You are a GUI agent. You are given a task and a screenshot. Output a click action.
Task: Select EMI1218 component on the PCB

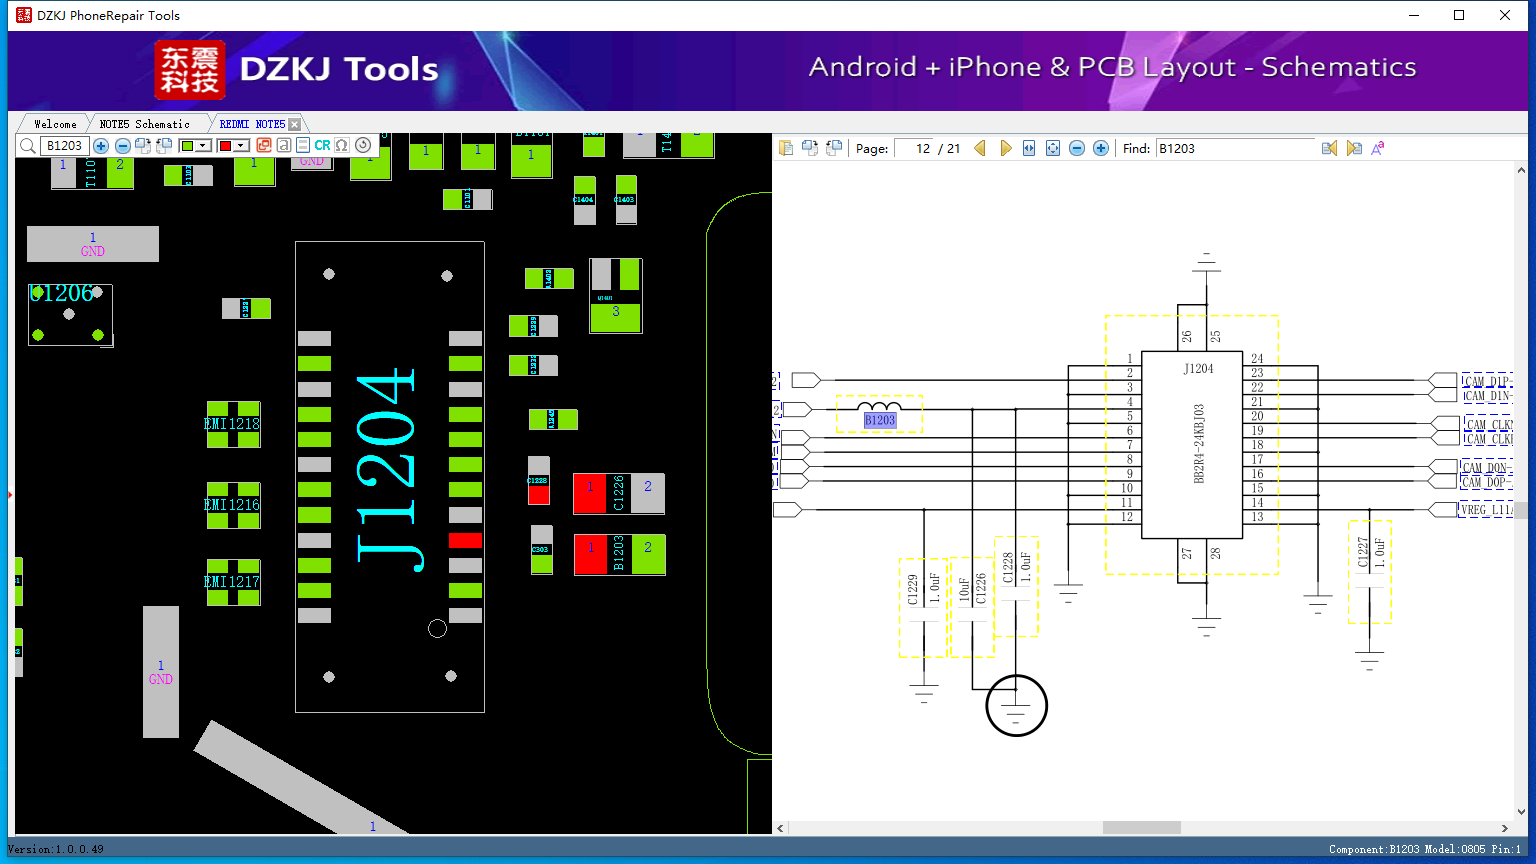(x=233, y=424)
